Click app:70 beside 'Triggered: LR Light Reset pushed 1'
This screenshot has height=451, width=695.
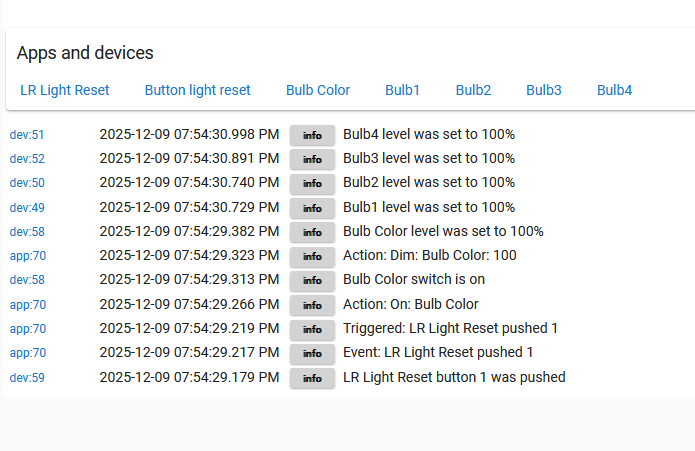click(28, 329)
